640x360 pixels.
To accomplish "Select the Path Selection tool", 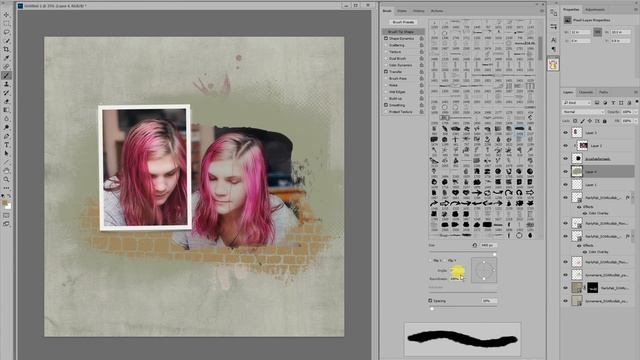I will click(6, 153).
